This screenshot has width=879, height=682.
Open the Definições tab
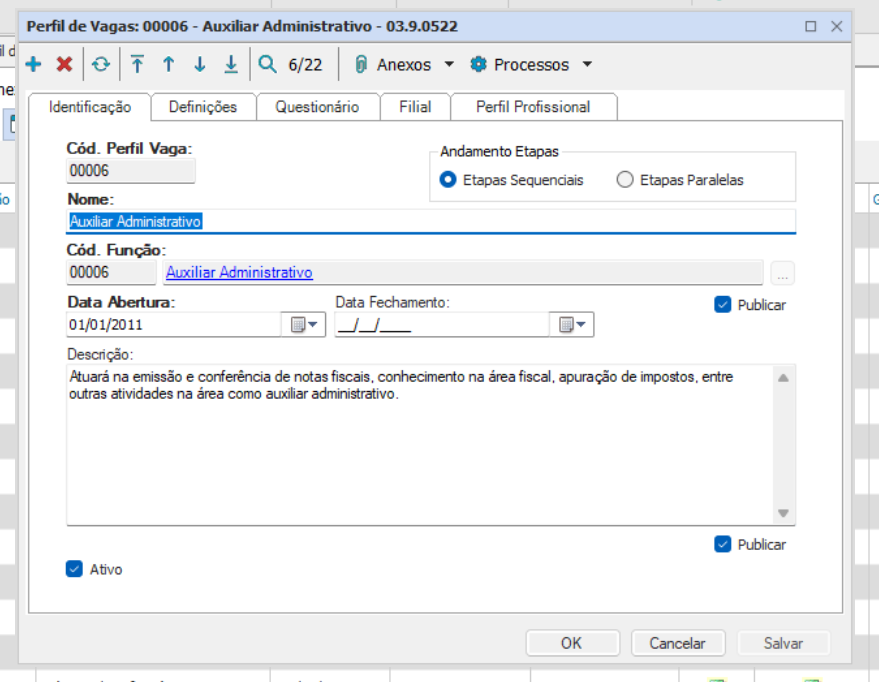[x=203, y=107]
